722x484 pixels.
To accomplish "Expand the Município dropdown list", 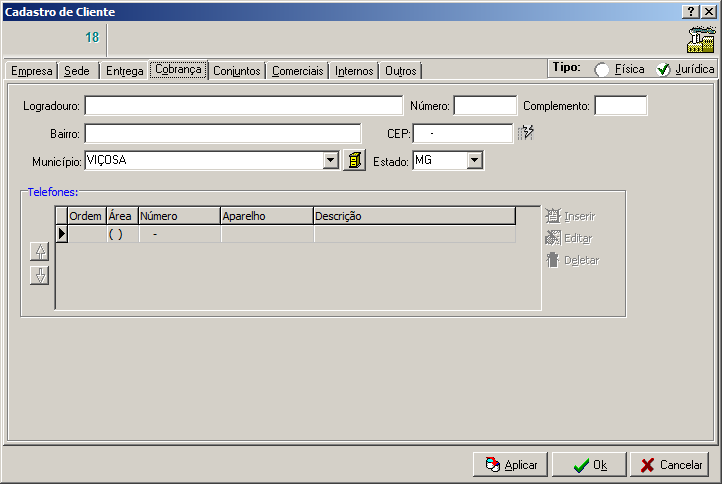I will 331,160.
